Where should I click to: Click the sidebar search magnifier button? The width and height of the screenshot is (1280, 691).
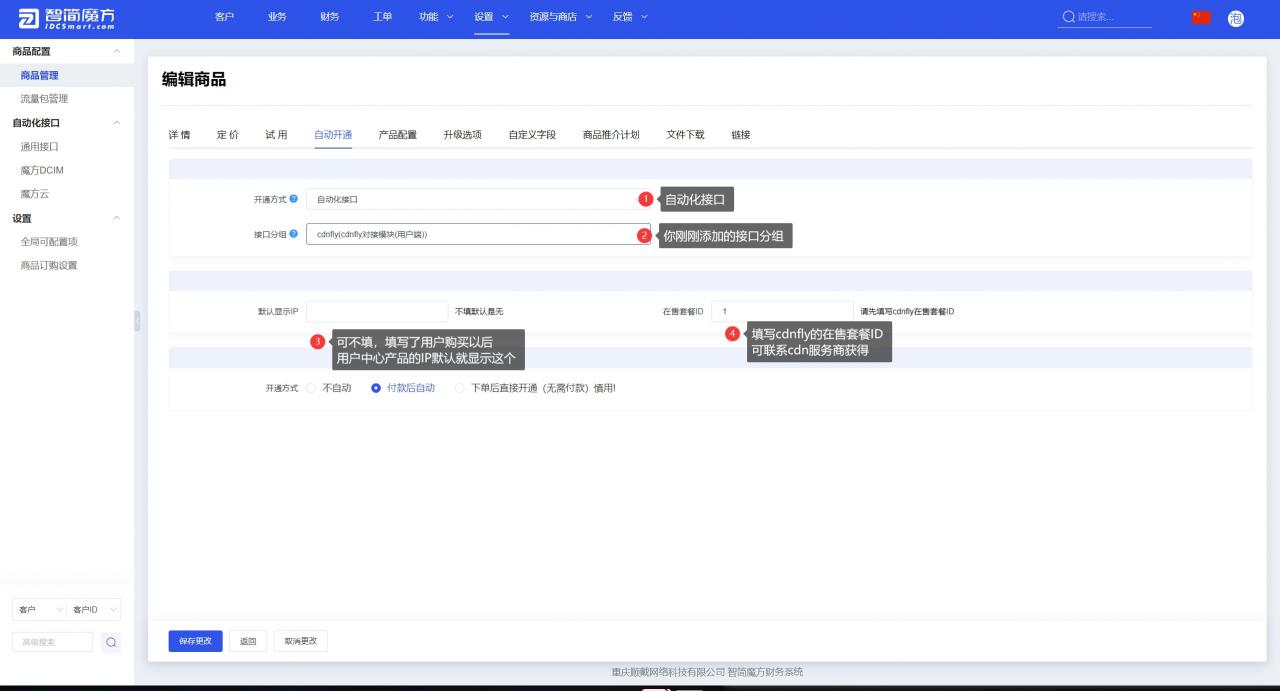tap(111, 642)
